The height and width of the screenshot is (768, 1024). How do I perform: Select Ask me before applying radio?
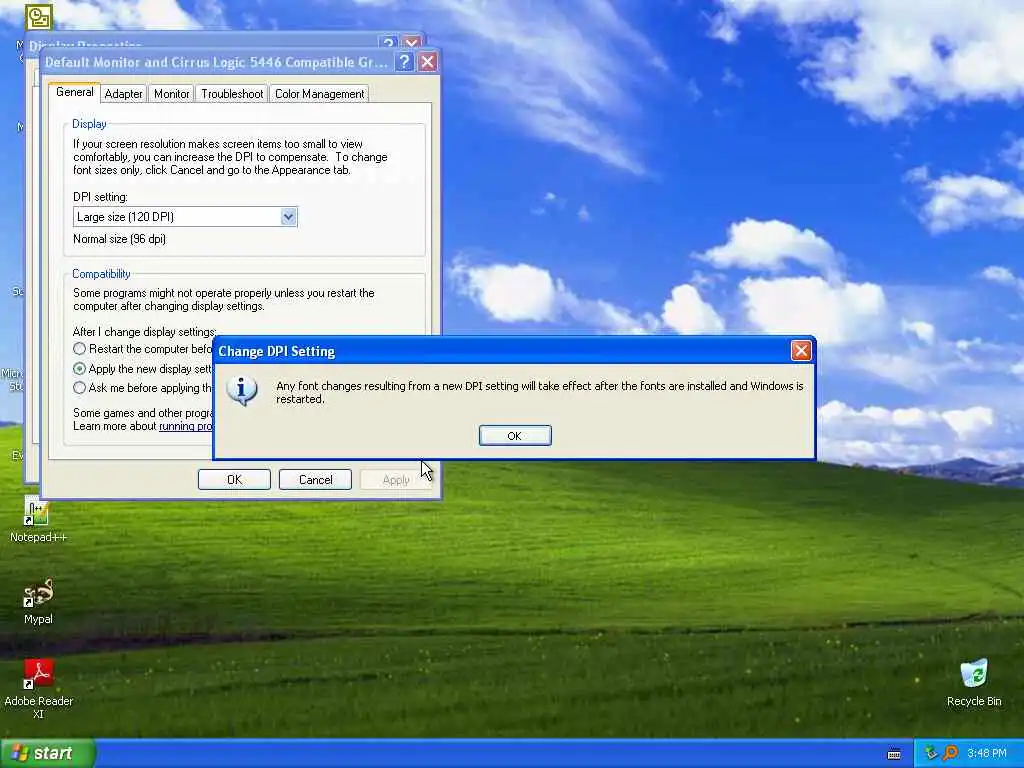(80, 388)
